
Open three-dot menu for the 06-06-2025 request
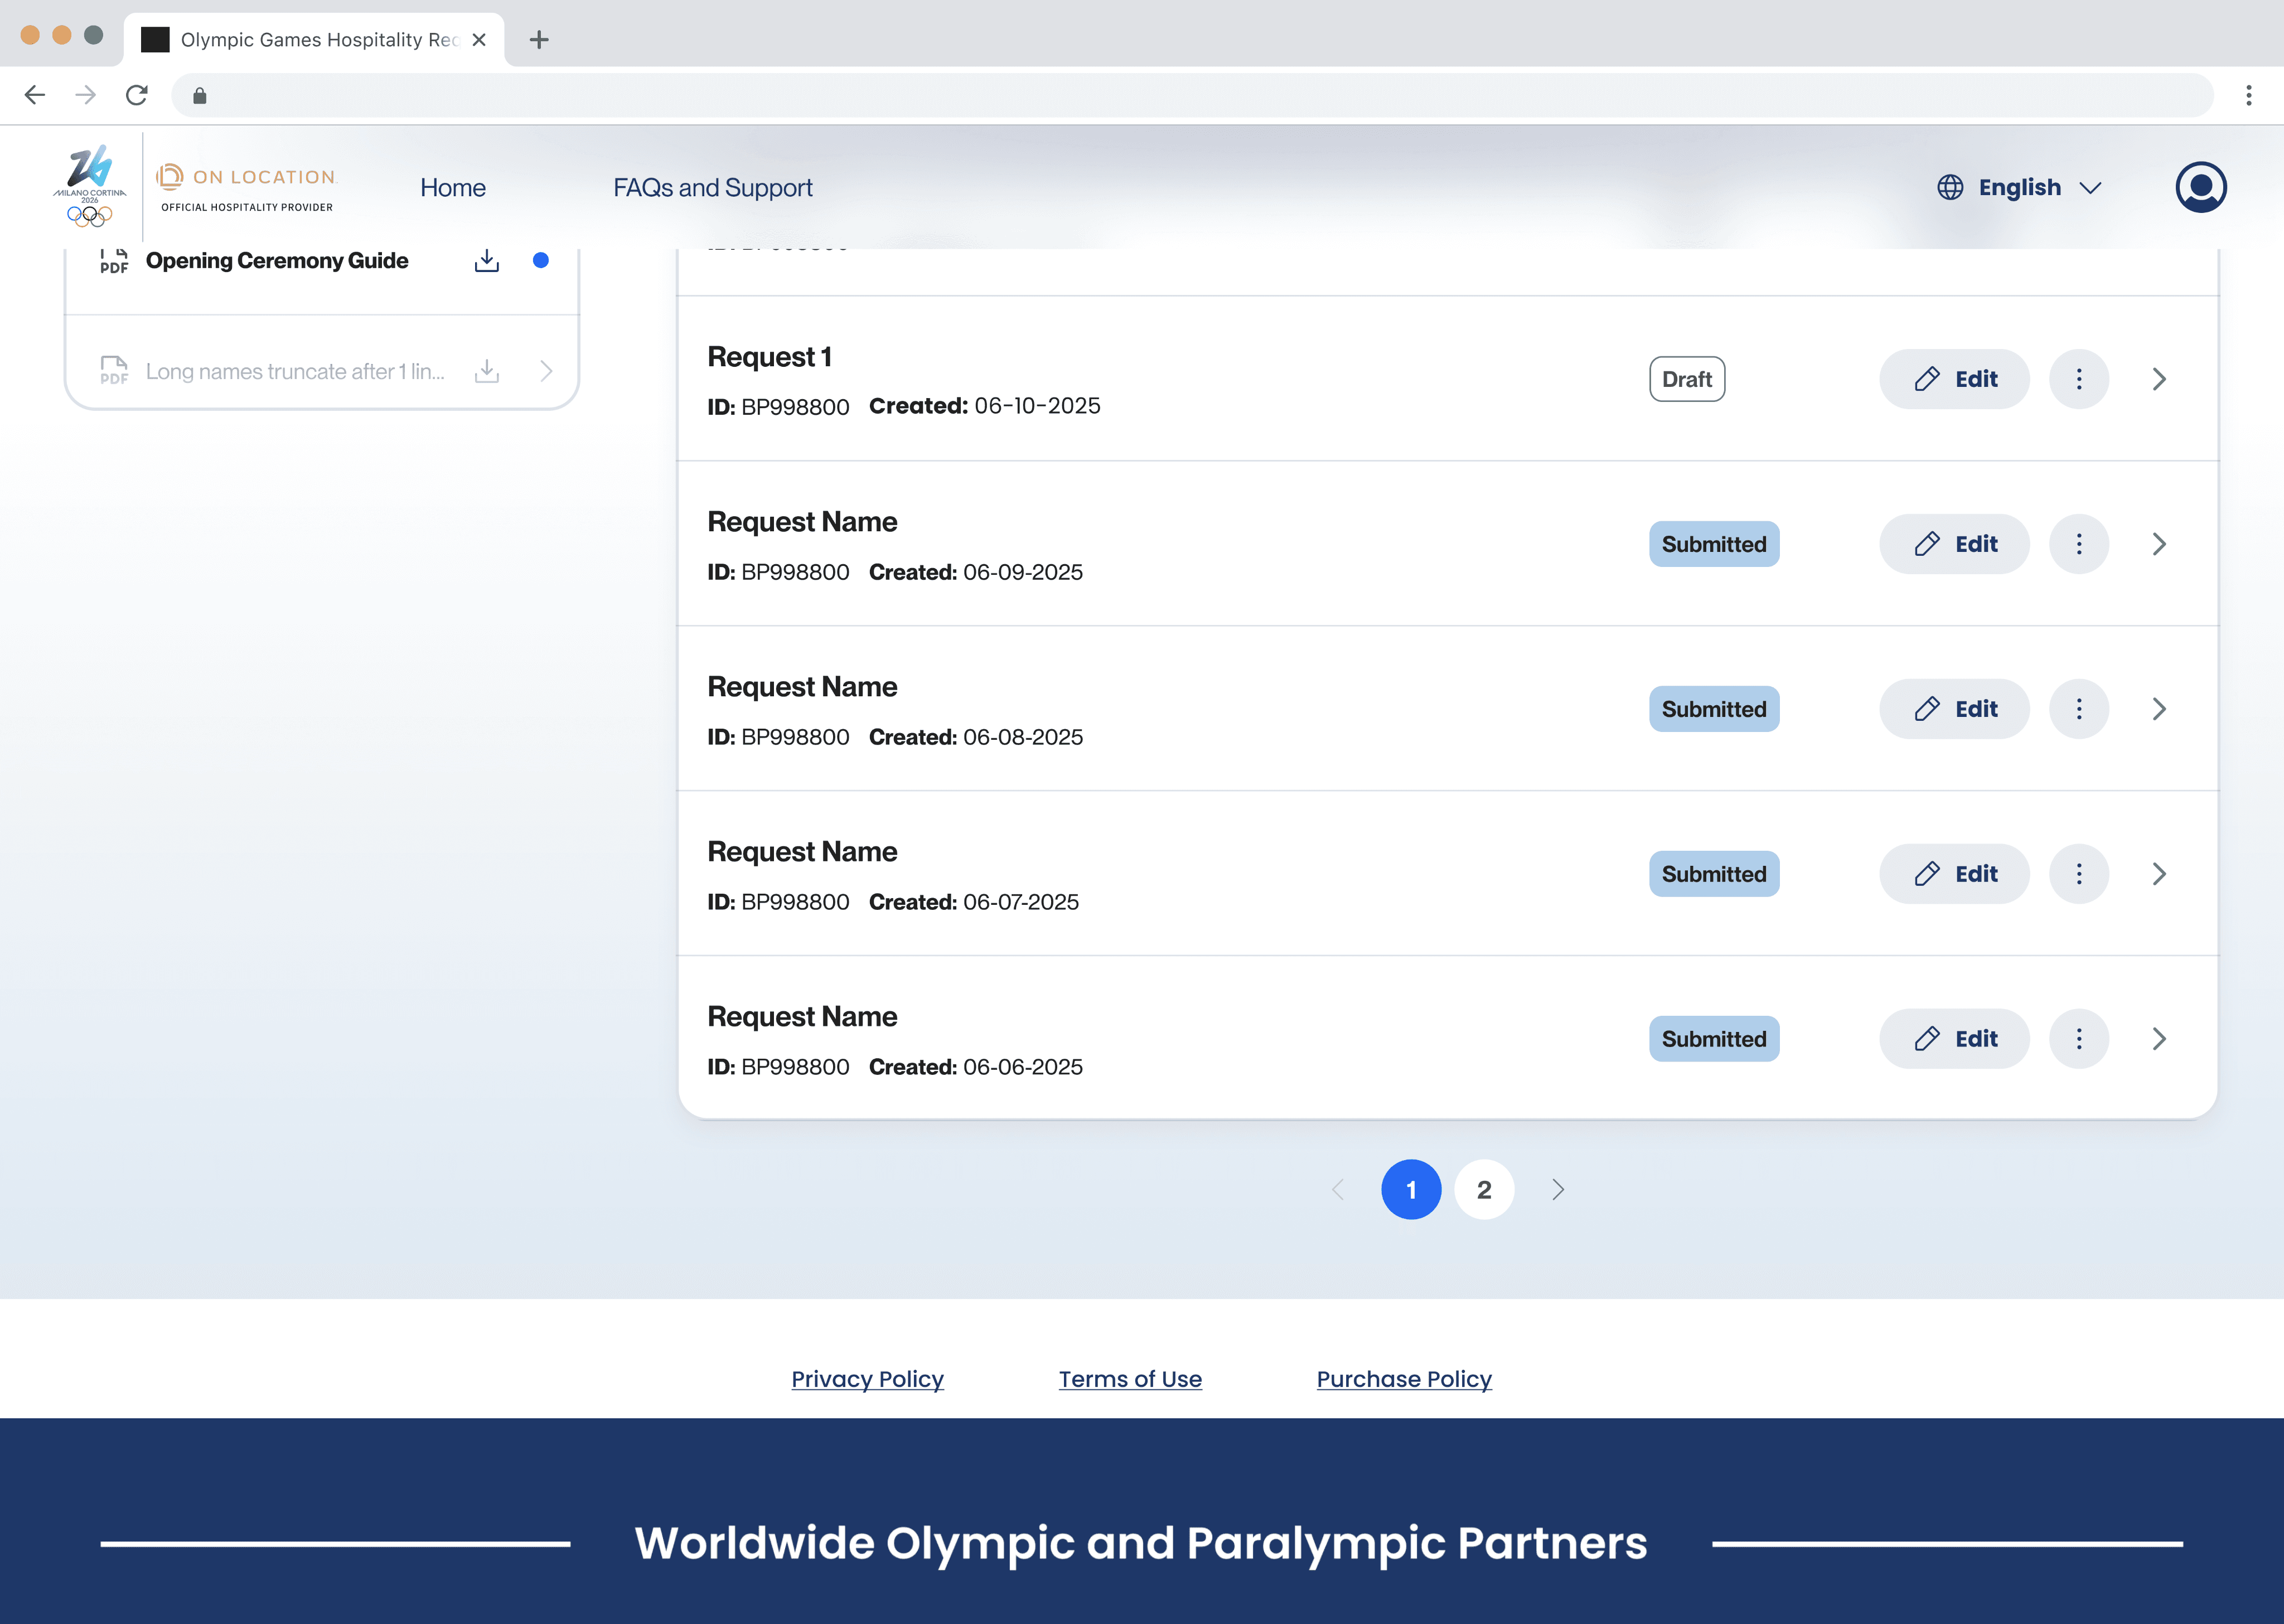2080,1038
